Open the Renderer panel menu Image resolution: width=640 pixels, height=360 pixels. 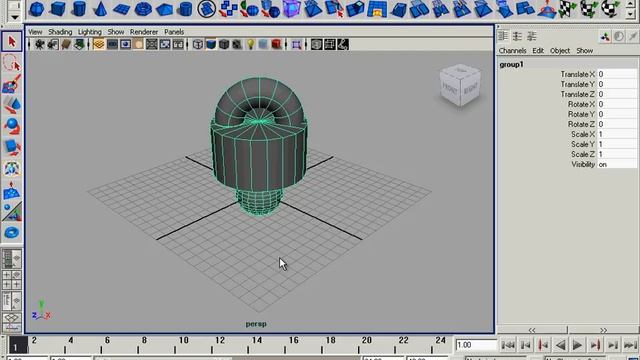pyautogui.click(x=144, y=32)
